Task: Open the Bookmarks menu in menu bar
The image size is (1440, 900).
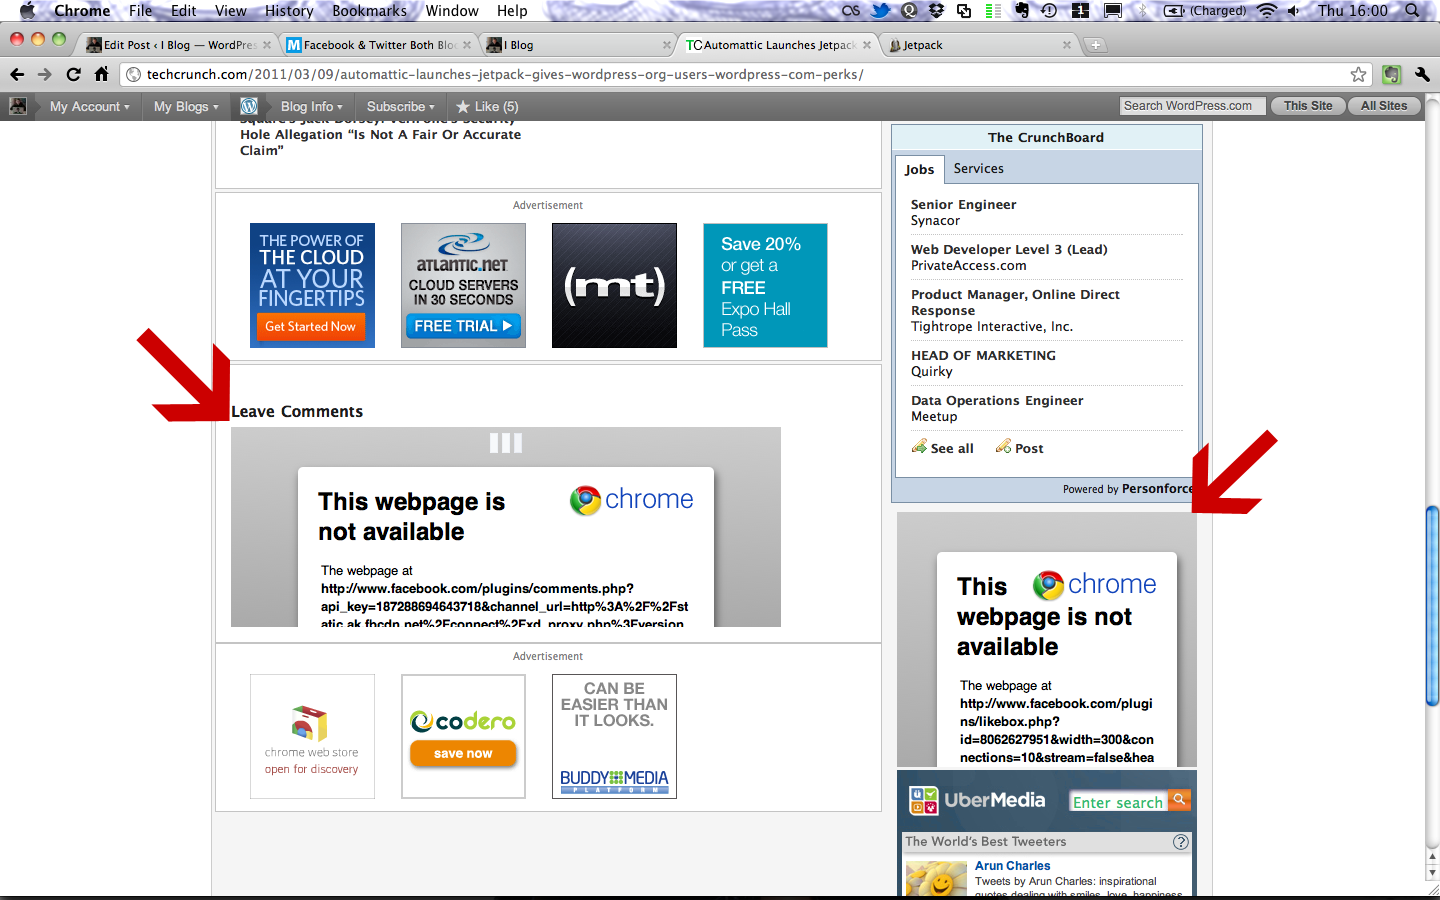Action: click(369, 11)
